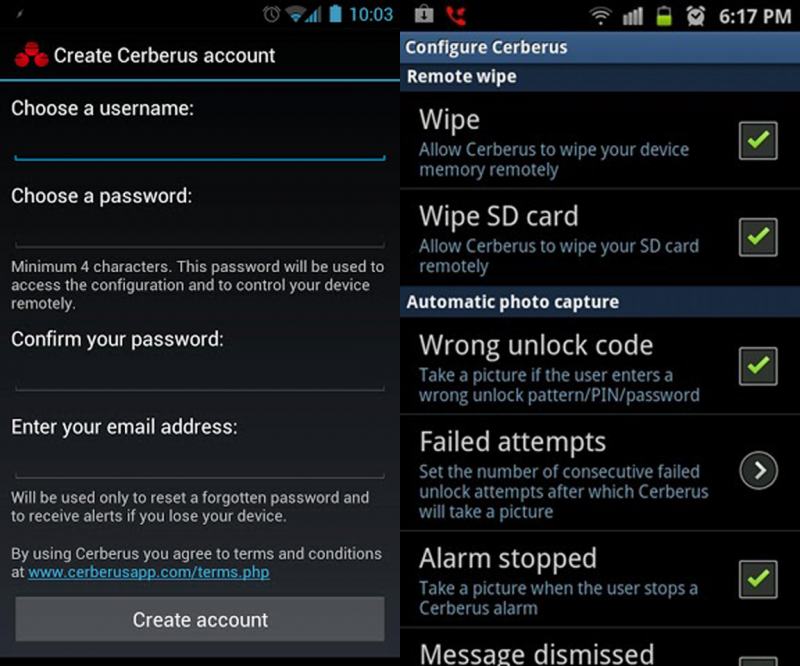Open Failed attempts arrow chevron
The height and width of the screenshot is (666, 800).
[759, 471]
